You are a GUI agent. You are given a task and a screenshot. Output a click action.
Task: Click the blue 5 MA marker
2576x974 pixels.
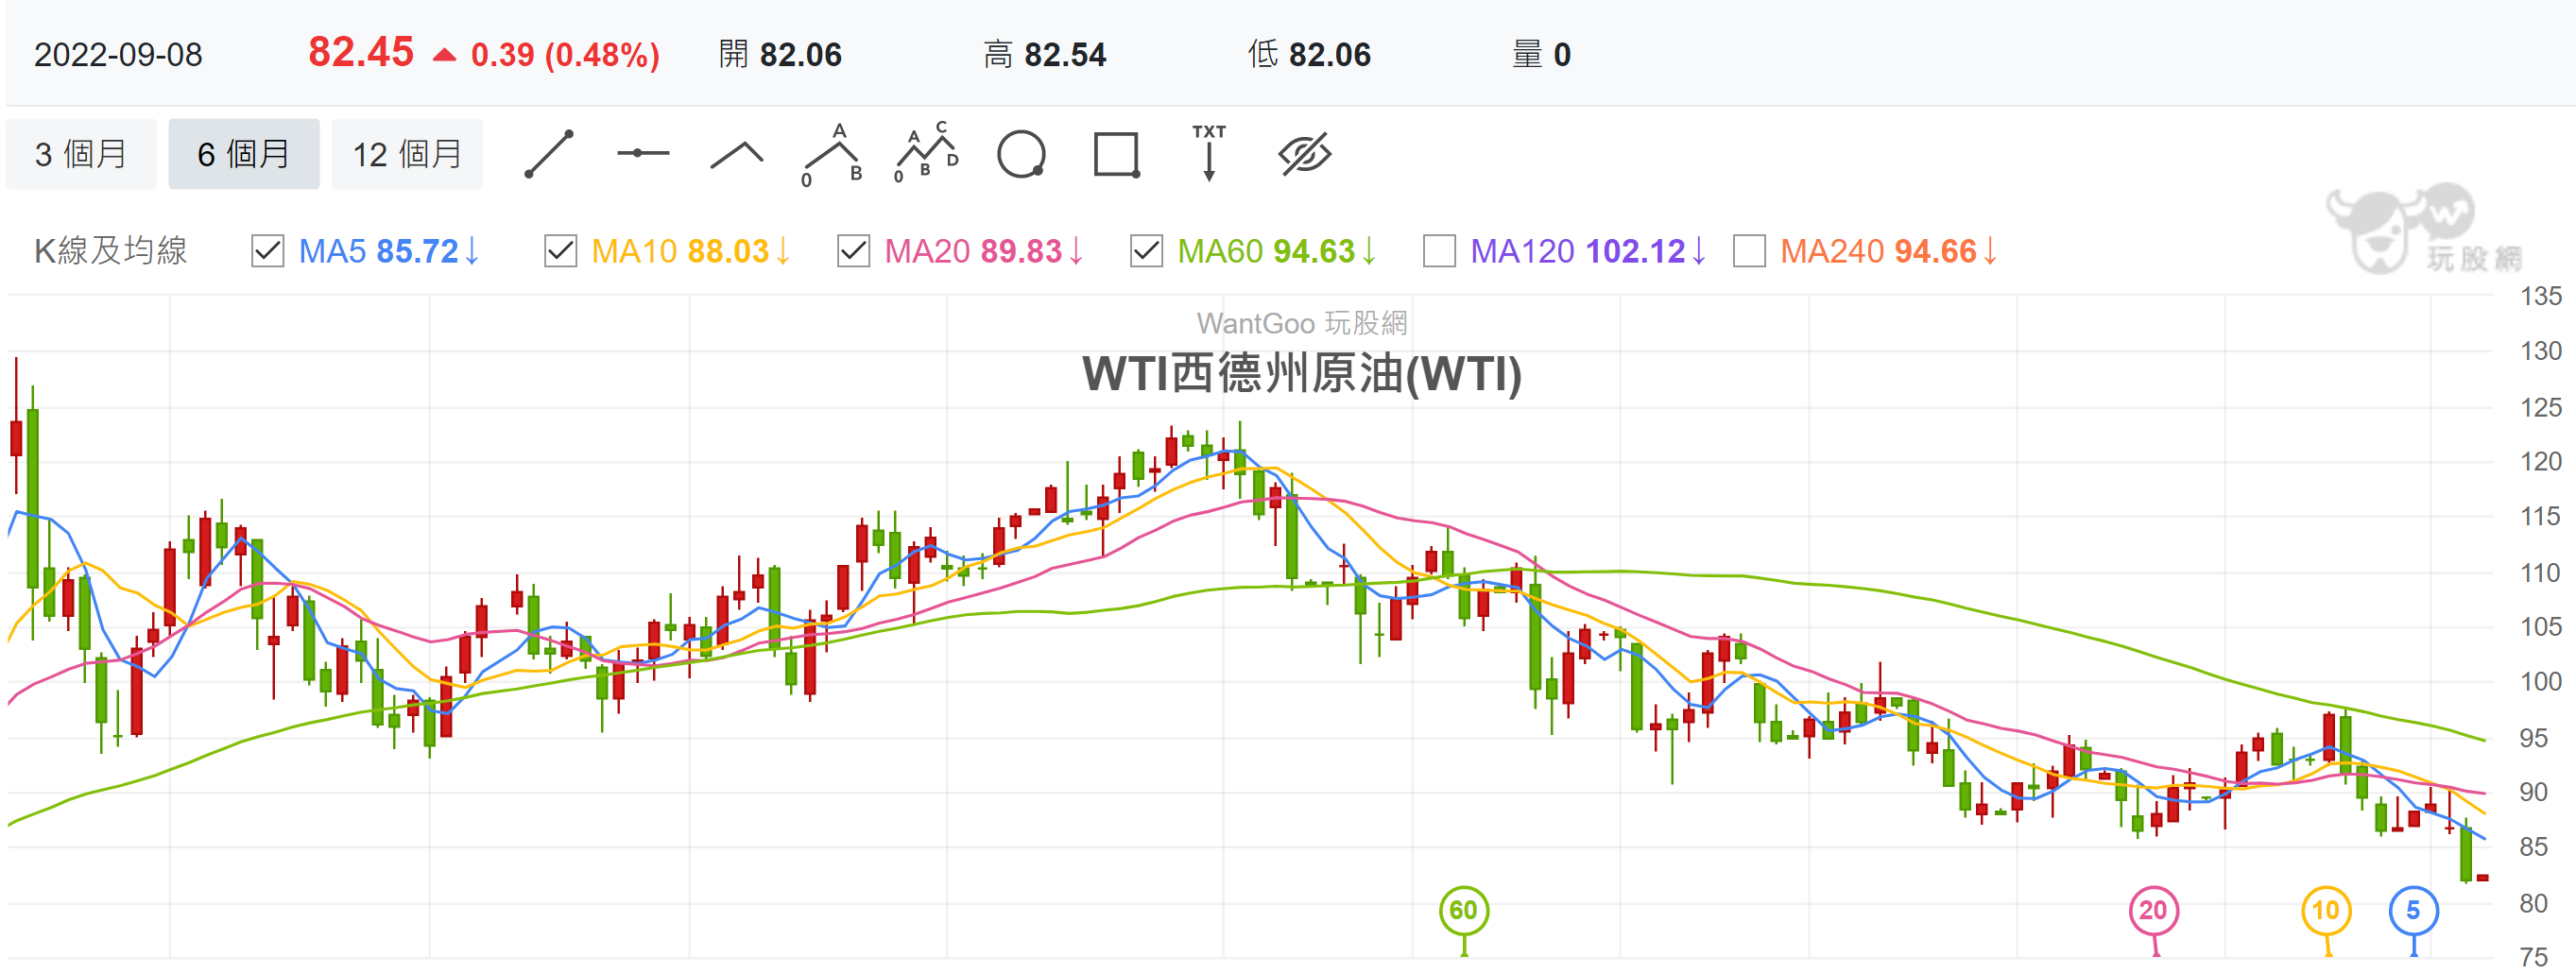point(2414,911)
